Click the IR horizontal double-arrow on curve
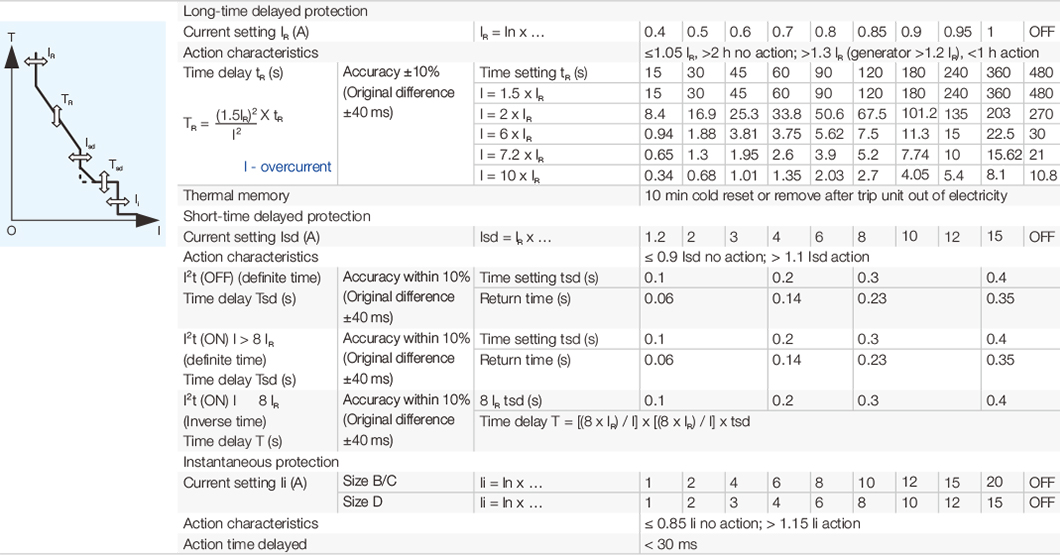This screenshot has height=555, width=1060. point(36,62)
